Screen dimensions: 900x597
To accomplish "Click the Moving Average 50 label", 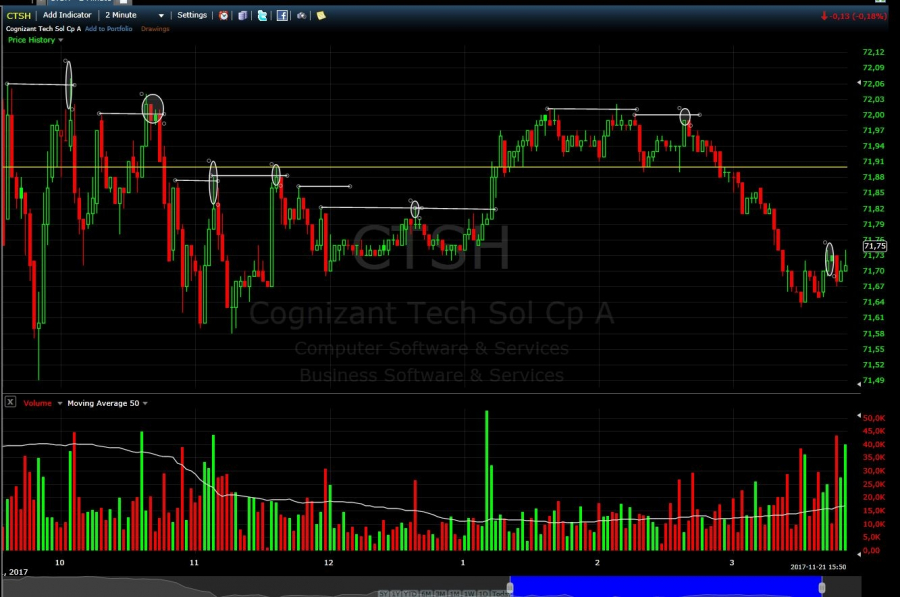I will click(x=103, y=403).
